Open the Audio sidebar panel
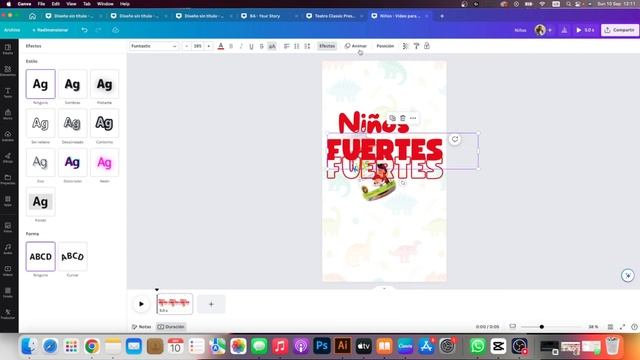 8,249
